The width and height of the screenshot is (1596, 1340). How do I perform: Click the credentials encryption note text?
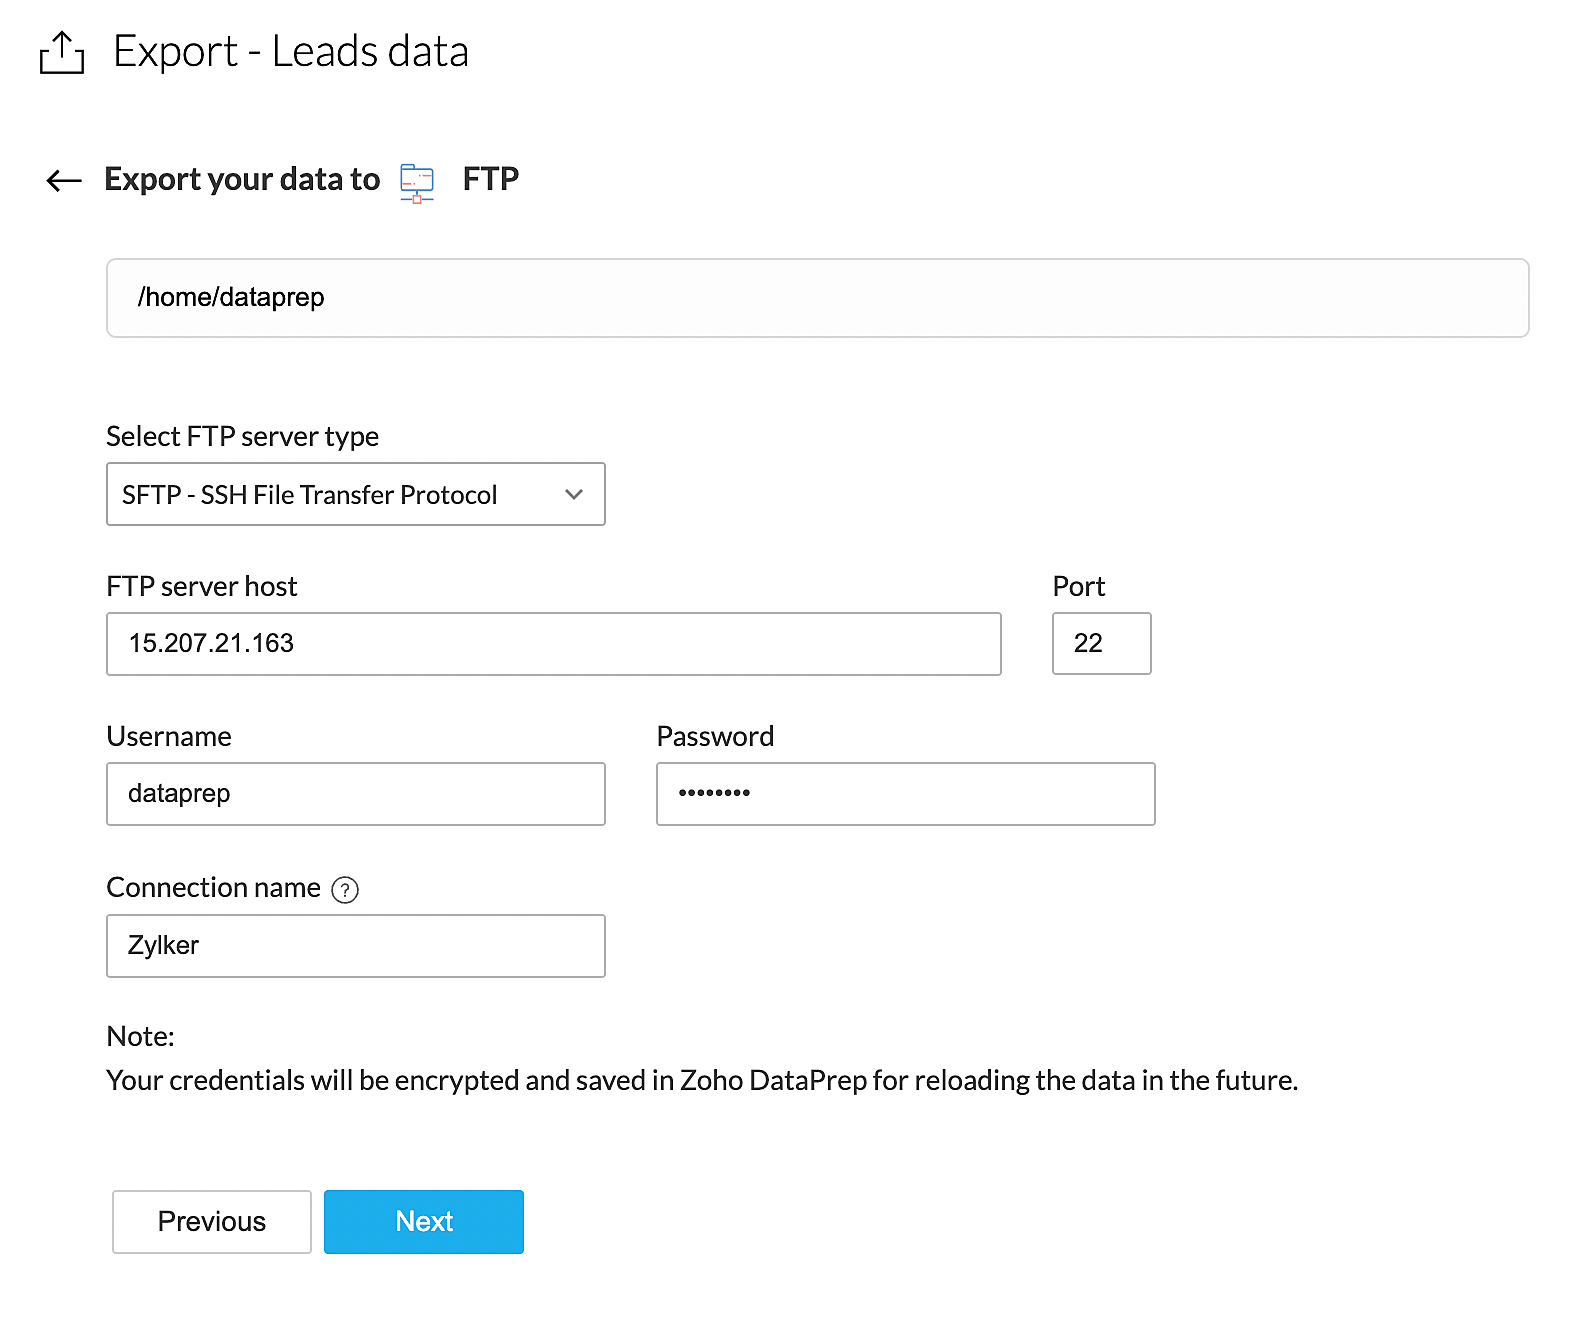tap(702, 1081)
